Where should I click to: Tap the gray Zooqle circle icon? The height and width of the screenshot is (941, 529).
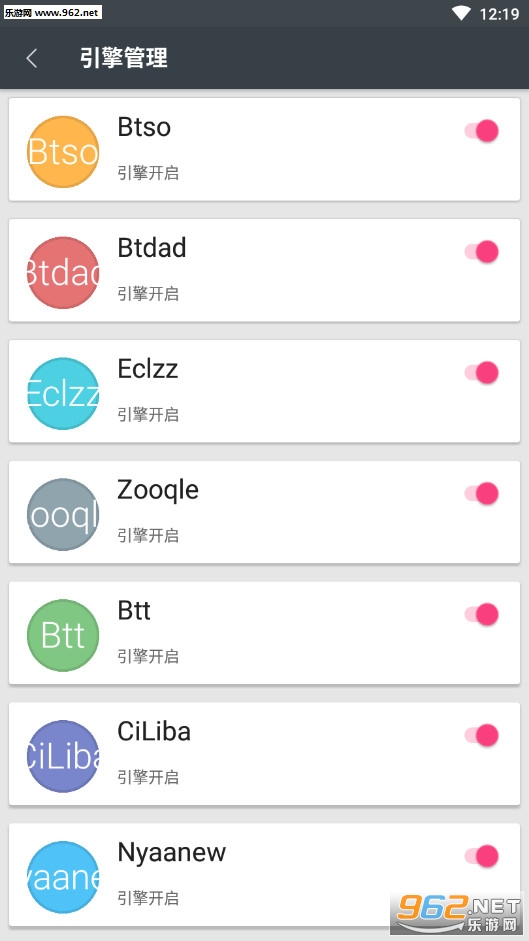63,514
